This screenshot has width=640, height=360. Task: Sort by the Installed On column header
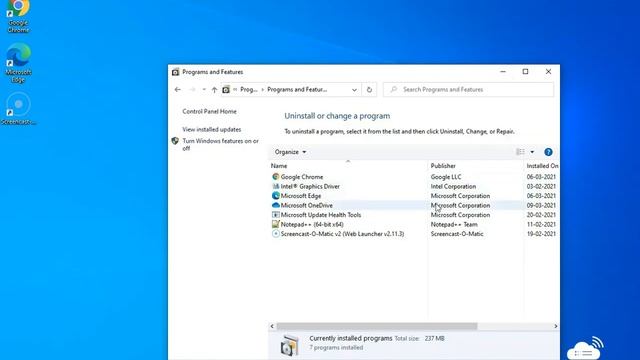[542, 166]
